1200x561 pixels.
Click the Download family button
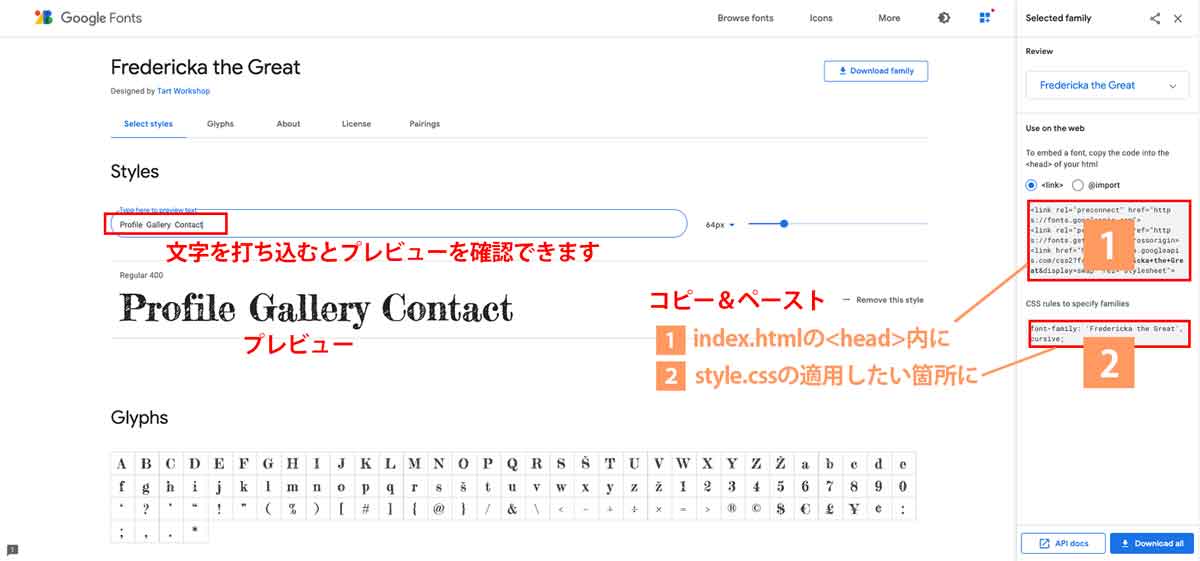pyautogui.click(x=876, y=71)
